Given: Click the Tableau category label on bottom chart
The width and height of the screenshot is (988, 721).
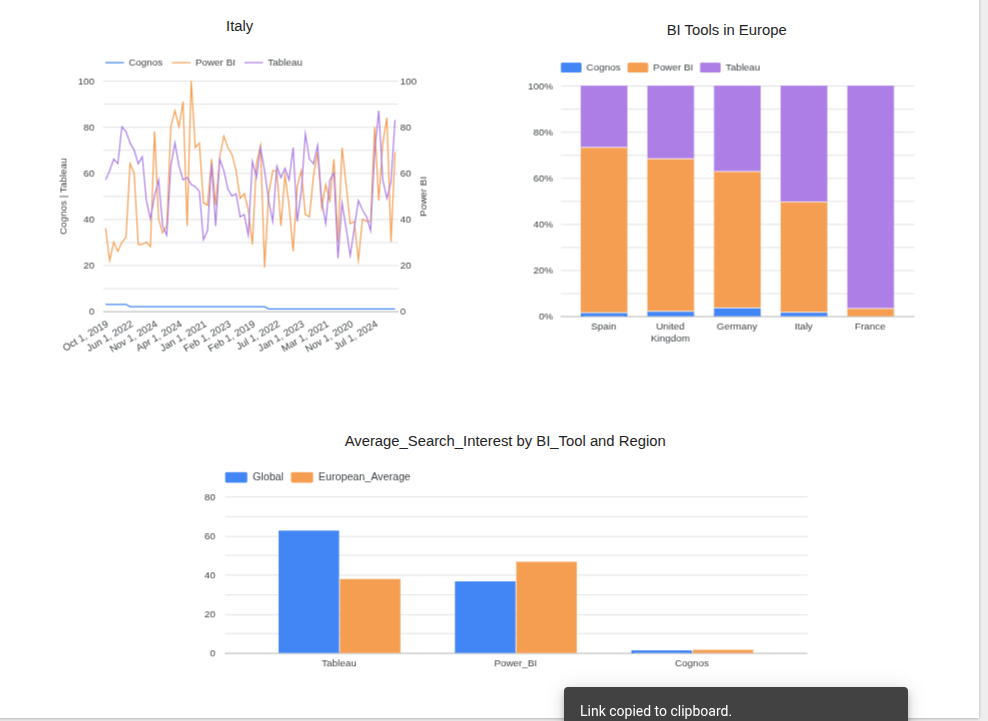Looking at the screenshot, I should coord(339,663).
